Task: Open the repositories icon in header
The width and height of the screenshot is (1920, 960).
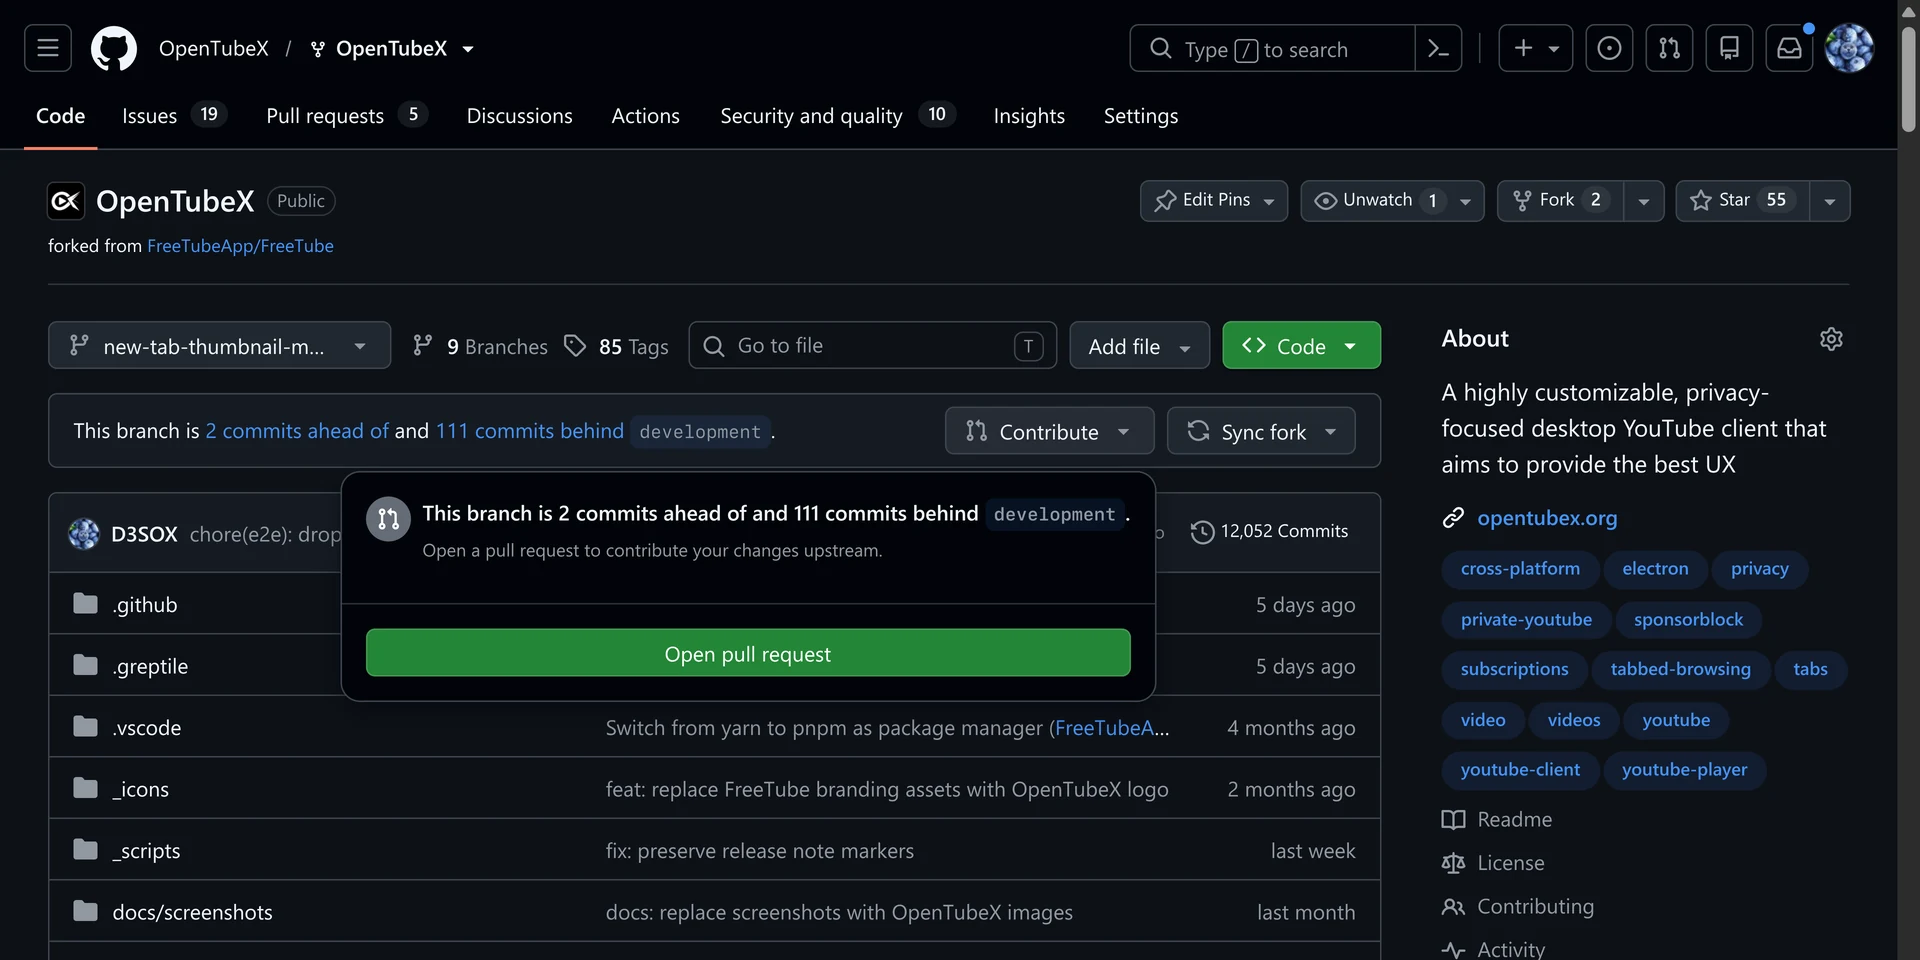Action: pos(1729,48)
